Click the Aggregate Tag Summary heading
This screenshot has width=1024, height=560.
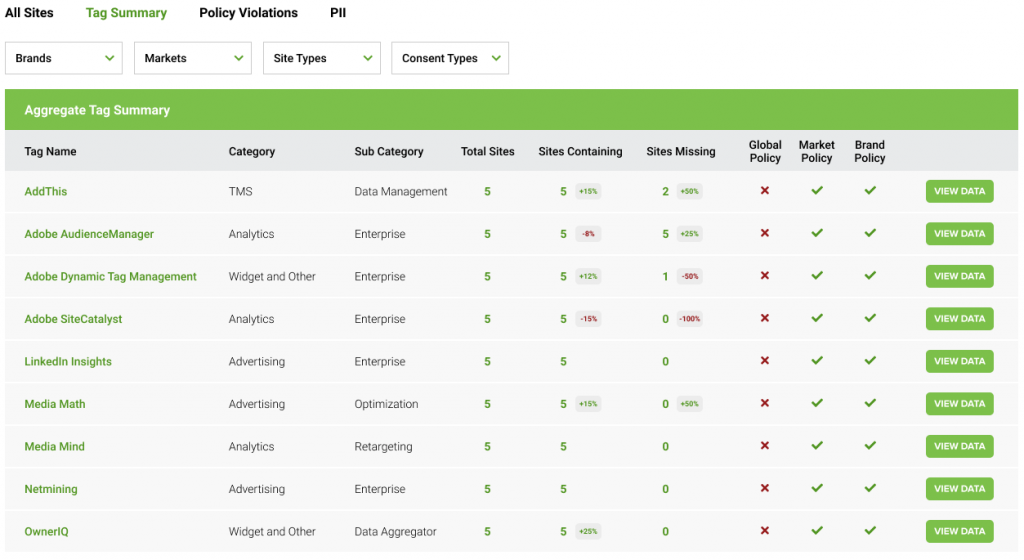97,110
